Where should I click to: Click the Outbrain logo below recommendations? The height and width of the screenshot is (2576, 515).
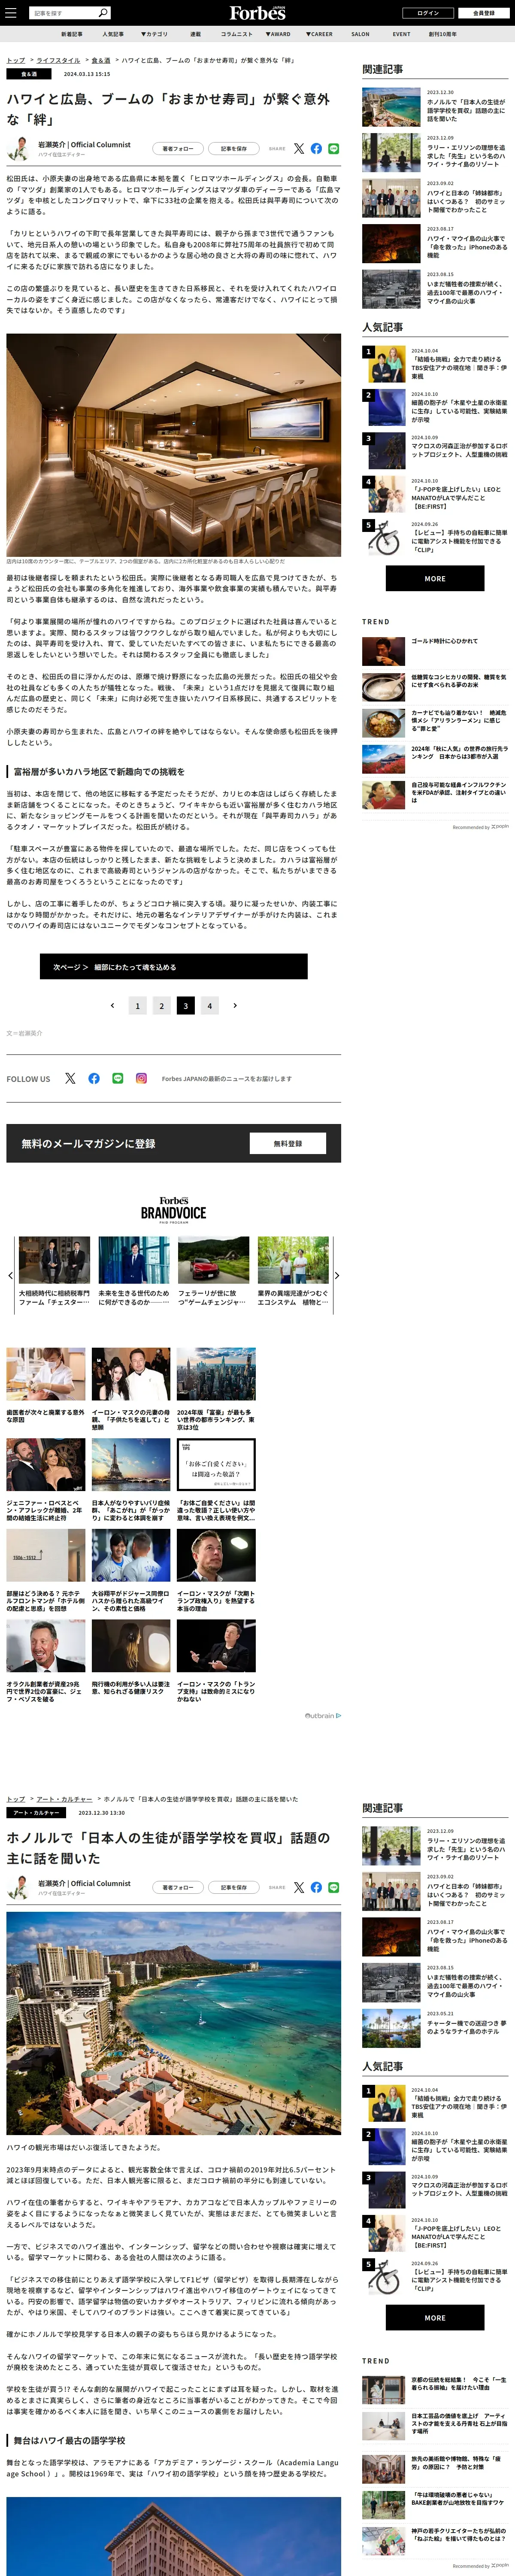click(x=323, y=1715)
